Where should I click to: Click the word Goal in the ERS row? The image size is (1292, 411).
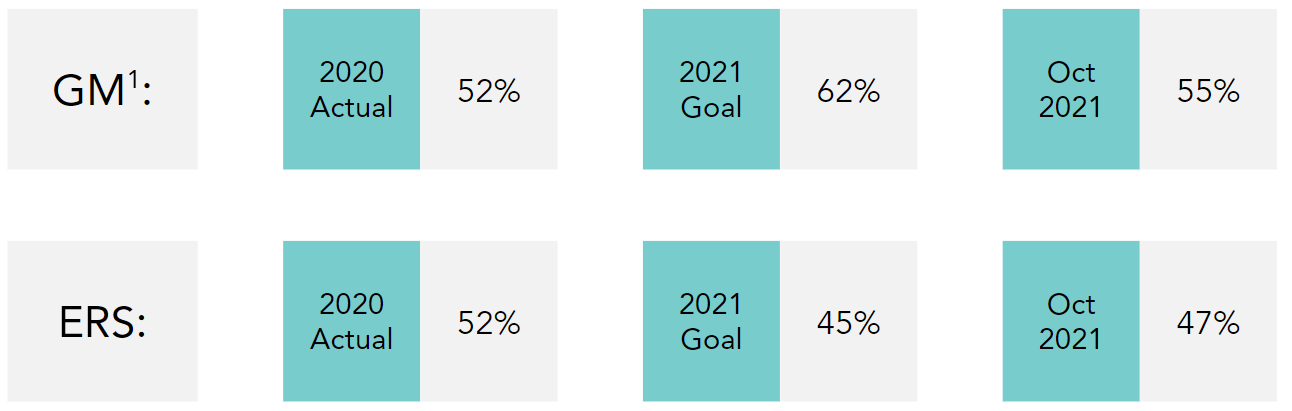click(711, 339)
